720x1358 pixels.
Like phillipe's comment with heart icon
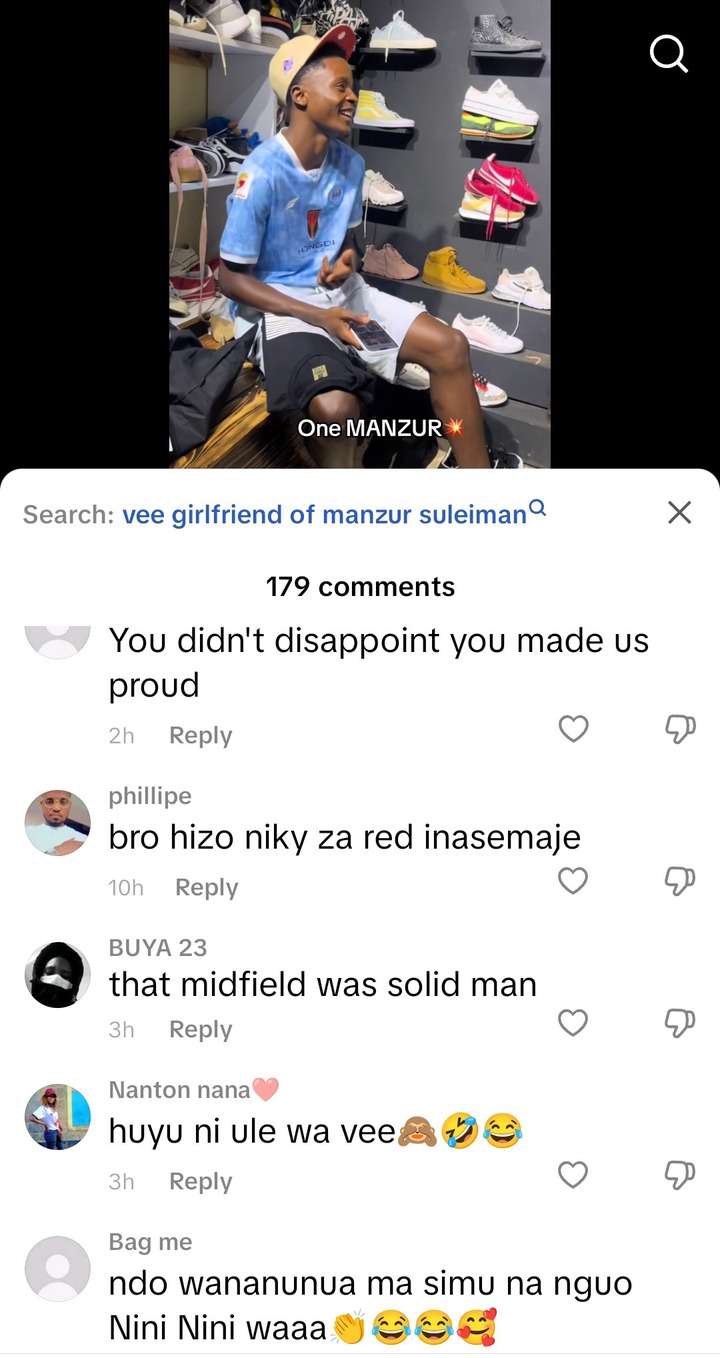[x=573, y=881]
